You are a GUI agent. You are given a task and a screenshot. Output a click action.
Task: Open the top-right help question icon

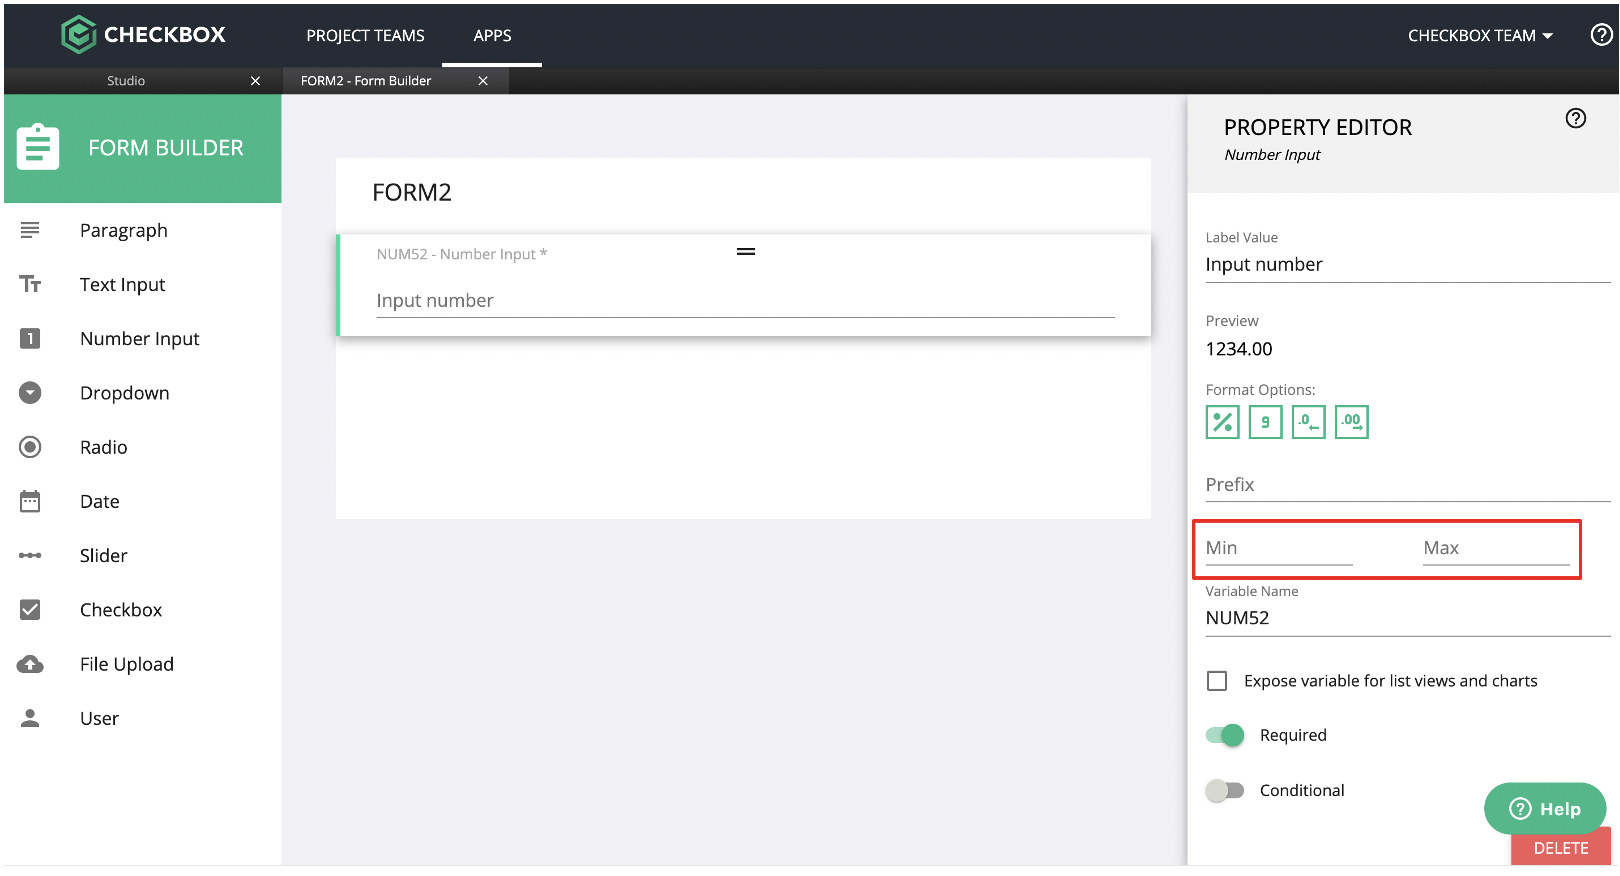pos(1601,35)
